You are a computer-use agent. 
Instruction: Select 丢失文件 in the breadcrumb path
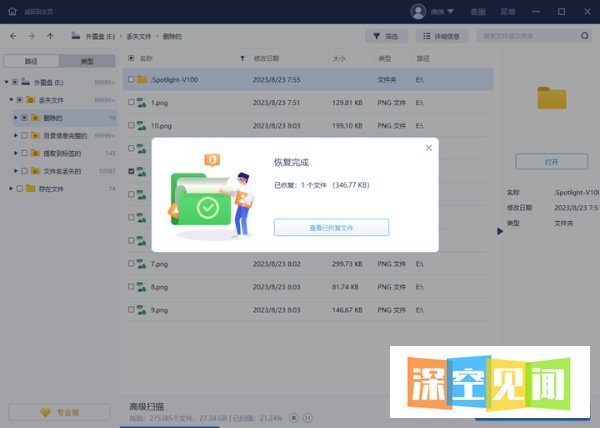tap(139, 36)
